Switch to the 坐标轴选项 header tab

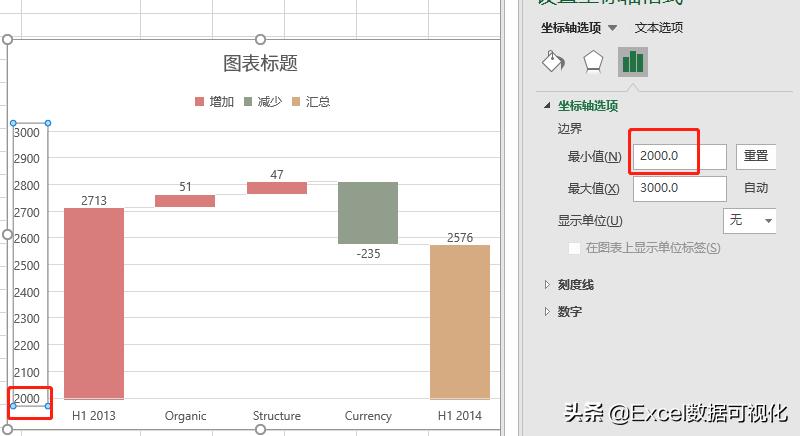pyautogui.click(x=571, y=28)
